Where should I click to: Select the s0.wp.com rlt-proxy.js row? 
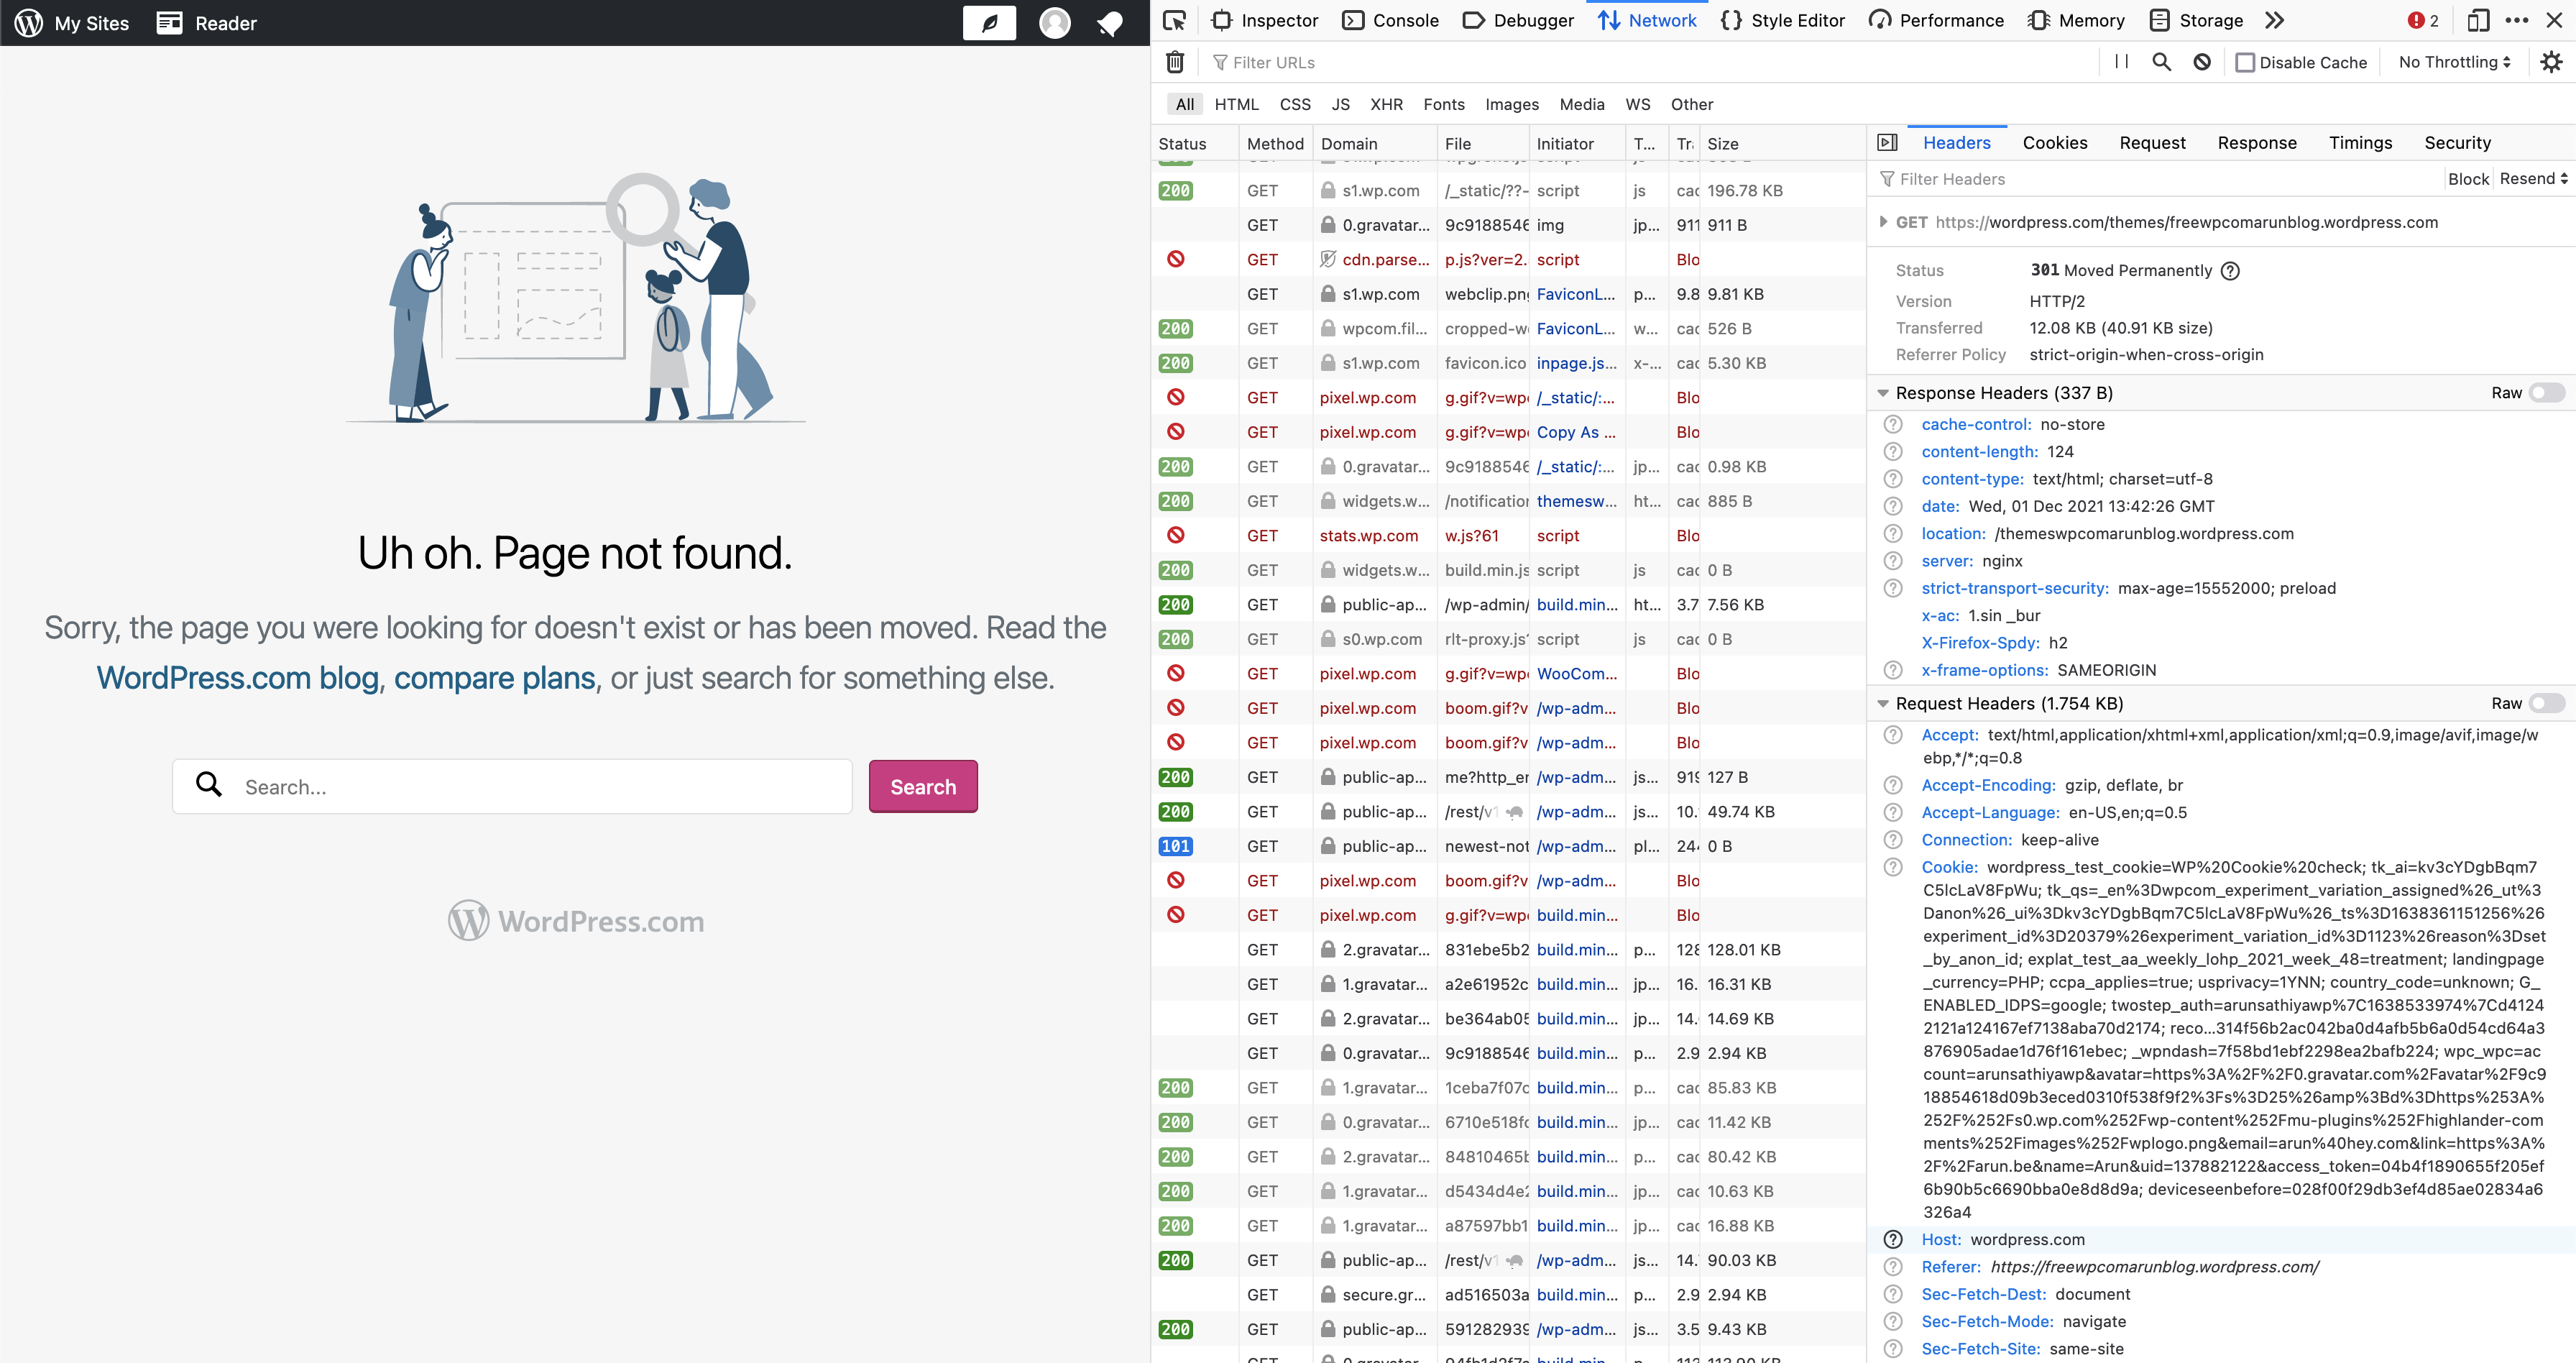[x=1507, y=639]
